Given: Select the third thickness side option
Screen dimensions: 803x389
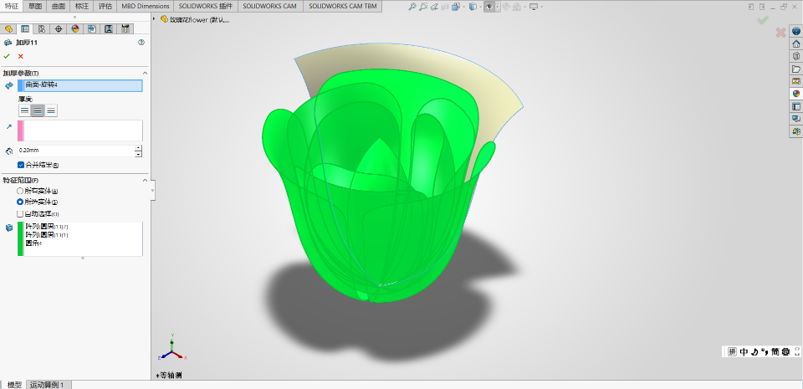Looking at the screenshot, I should point(51,111).
